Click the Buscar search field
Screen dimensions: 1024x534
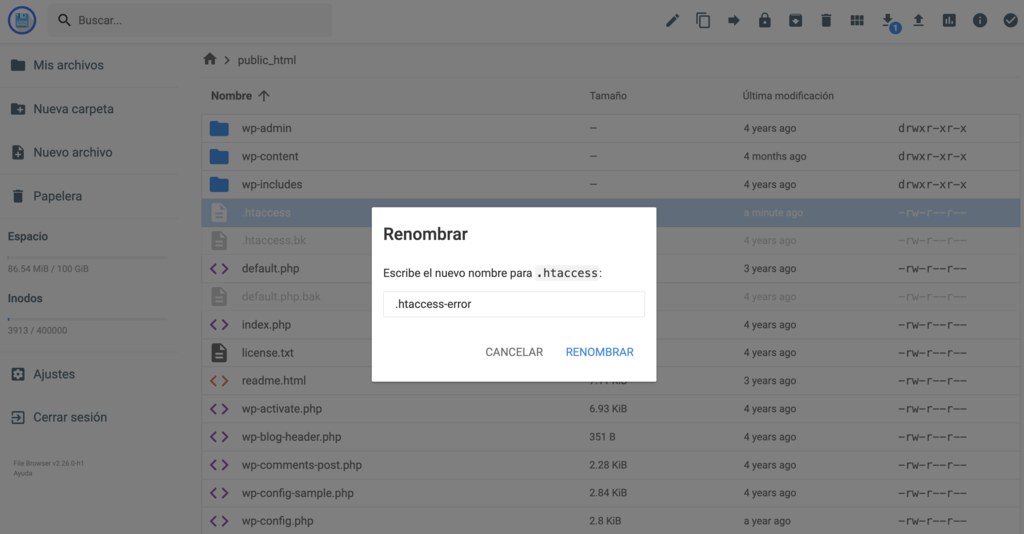point(190,20)
